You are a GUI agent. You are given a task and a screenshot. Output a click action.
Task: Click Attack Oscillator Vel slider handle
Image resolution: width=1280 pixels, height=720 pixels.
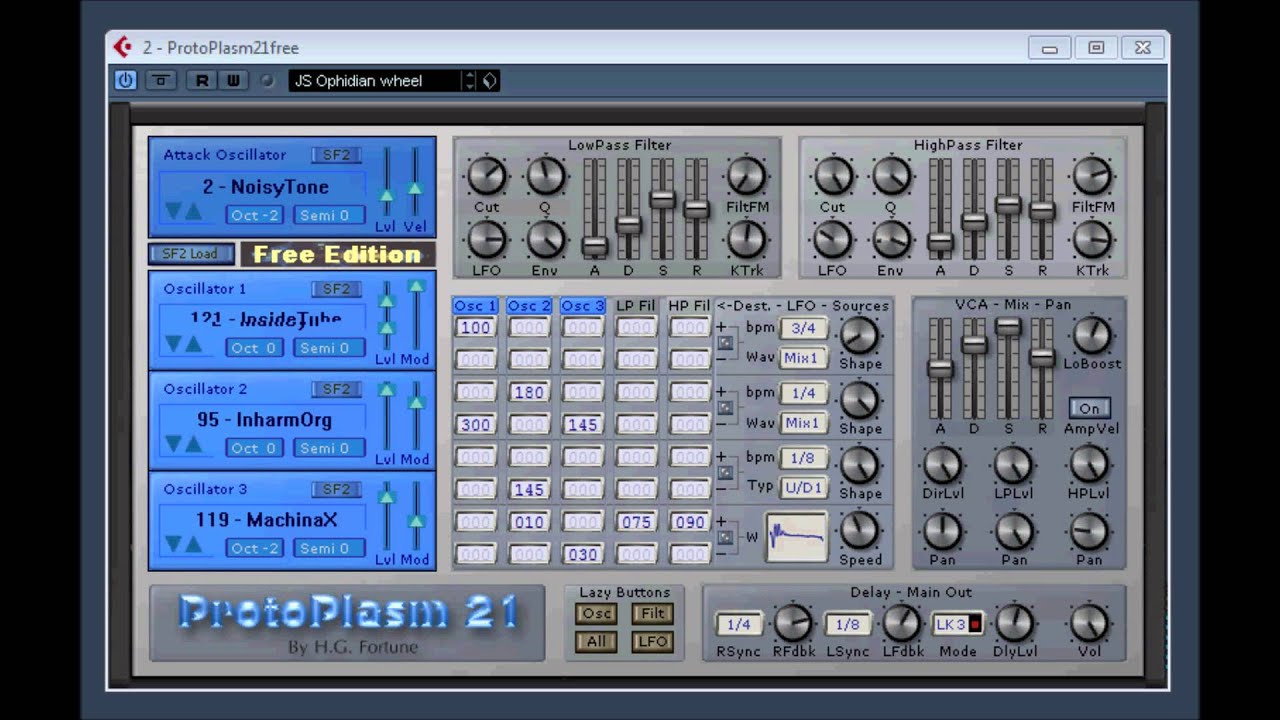pyautogui.click(x=415, y=187)
